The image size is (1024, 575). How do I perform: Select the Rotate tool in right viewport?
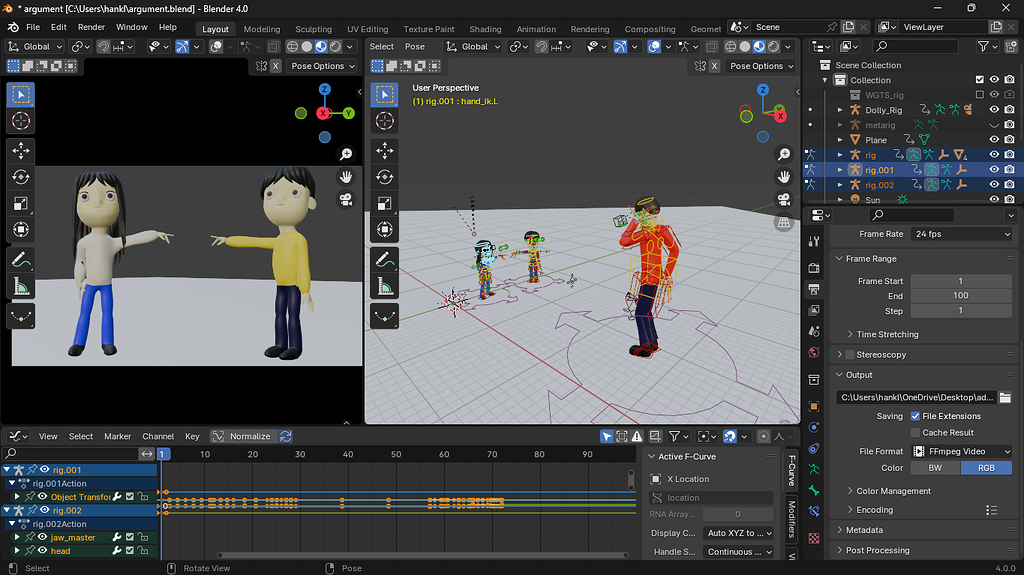[x=385, y=177]
